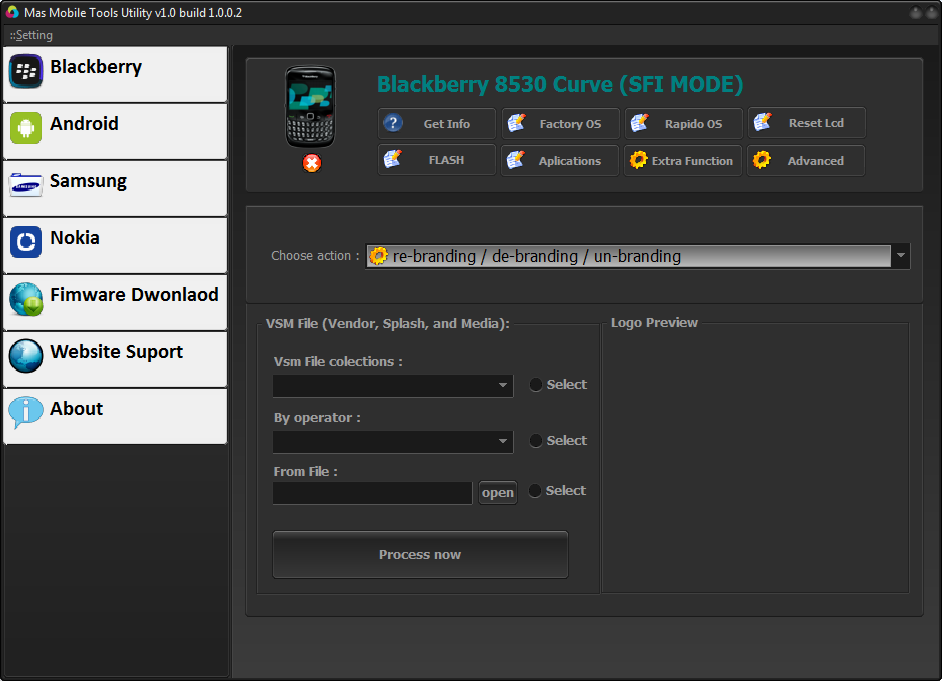Click the FLASH button
942x681 pixels.
(x=437, y=160)
